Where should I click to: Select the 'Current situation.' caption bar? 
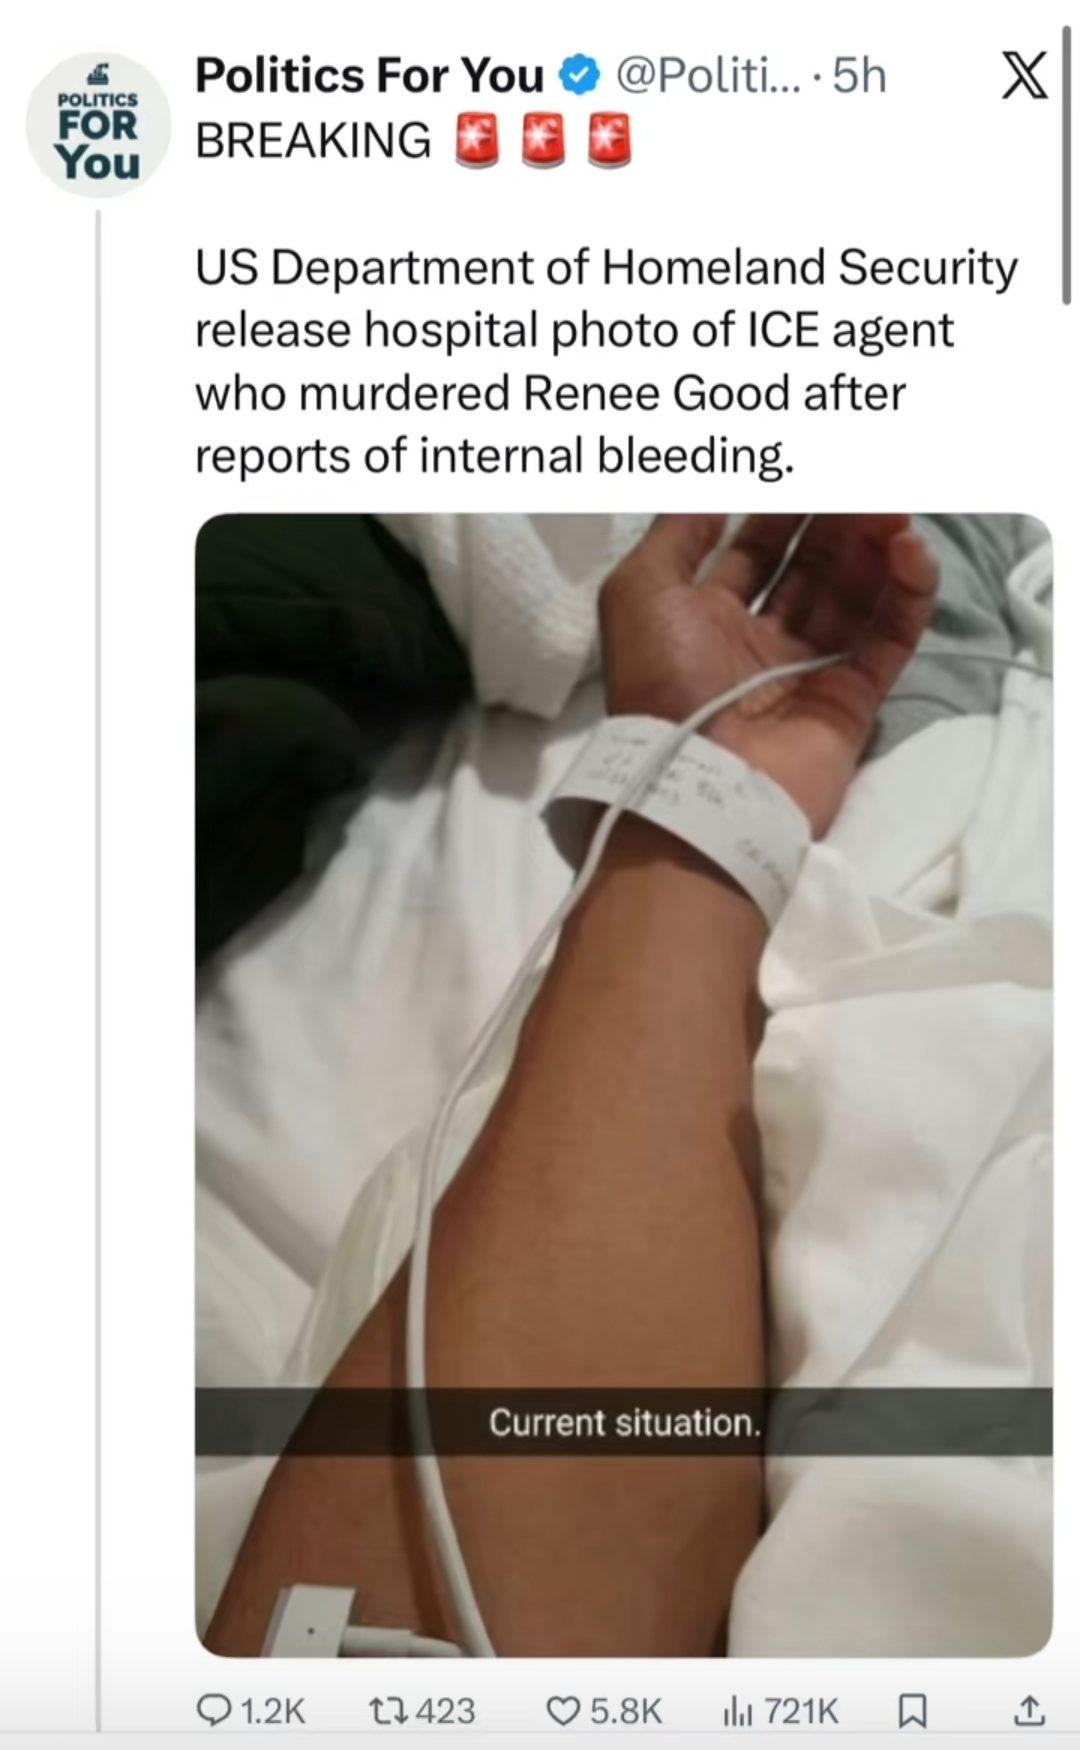pos(624,1421)
